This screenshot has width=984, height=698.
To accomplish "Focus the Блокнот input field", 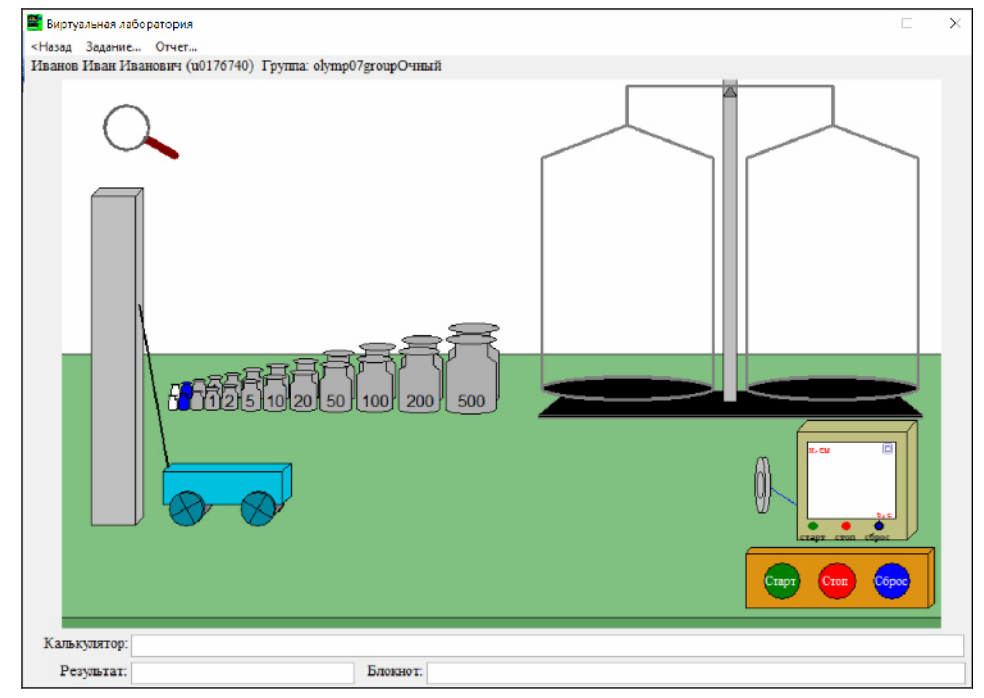I will 696,673.
